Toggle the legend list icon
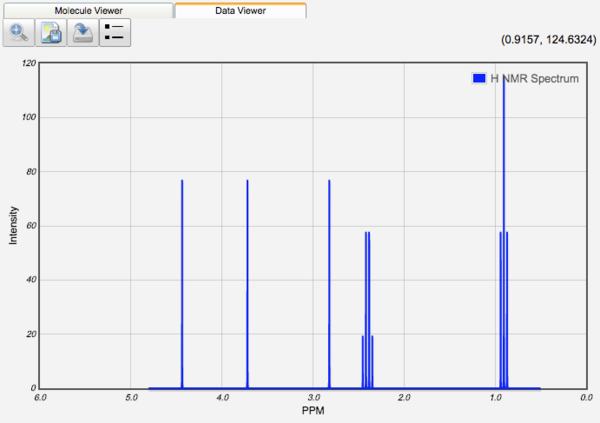Screen dimensions: 600x423 tap(115, 35)
